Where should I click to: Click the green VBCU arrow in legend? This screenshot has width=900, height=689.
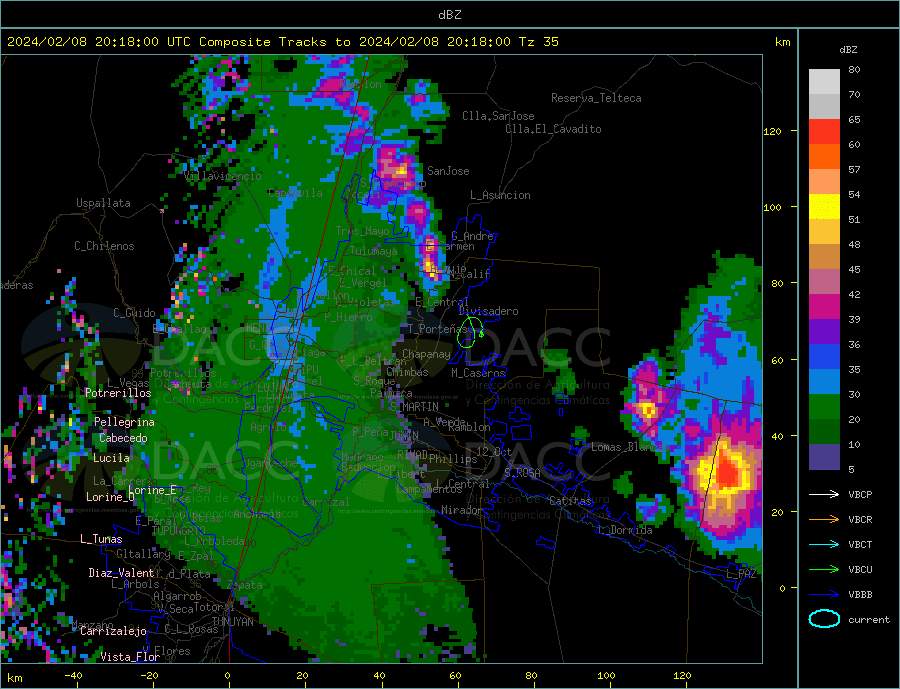824,569
